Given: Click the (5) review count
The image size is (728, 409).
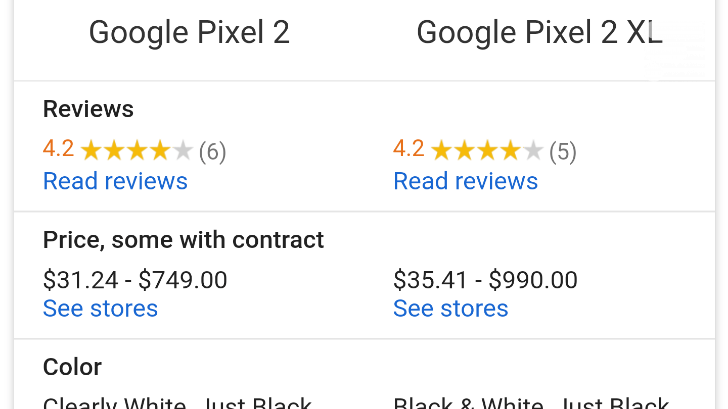Looking at the screenshot, I should (x=563, y=152).
